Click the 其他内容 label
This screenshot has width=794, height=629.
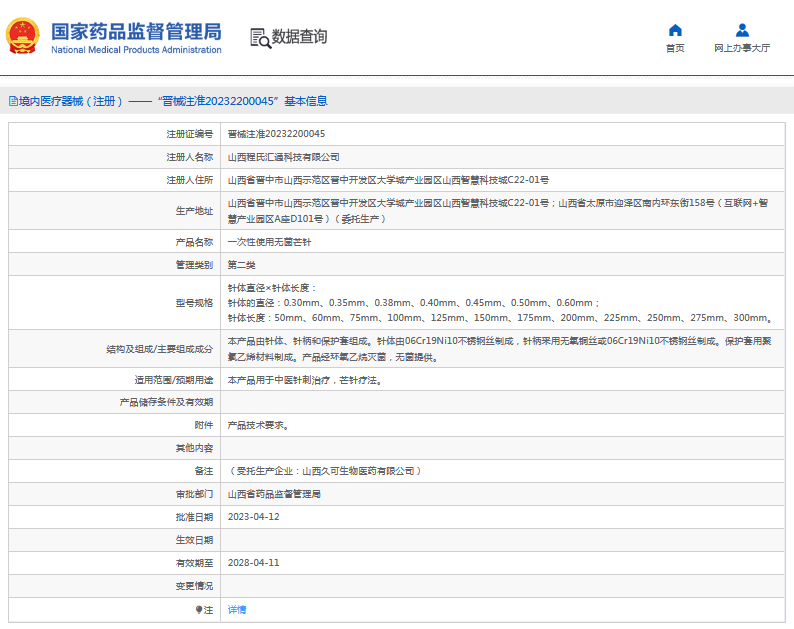click(194, 448)
